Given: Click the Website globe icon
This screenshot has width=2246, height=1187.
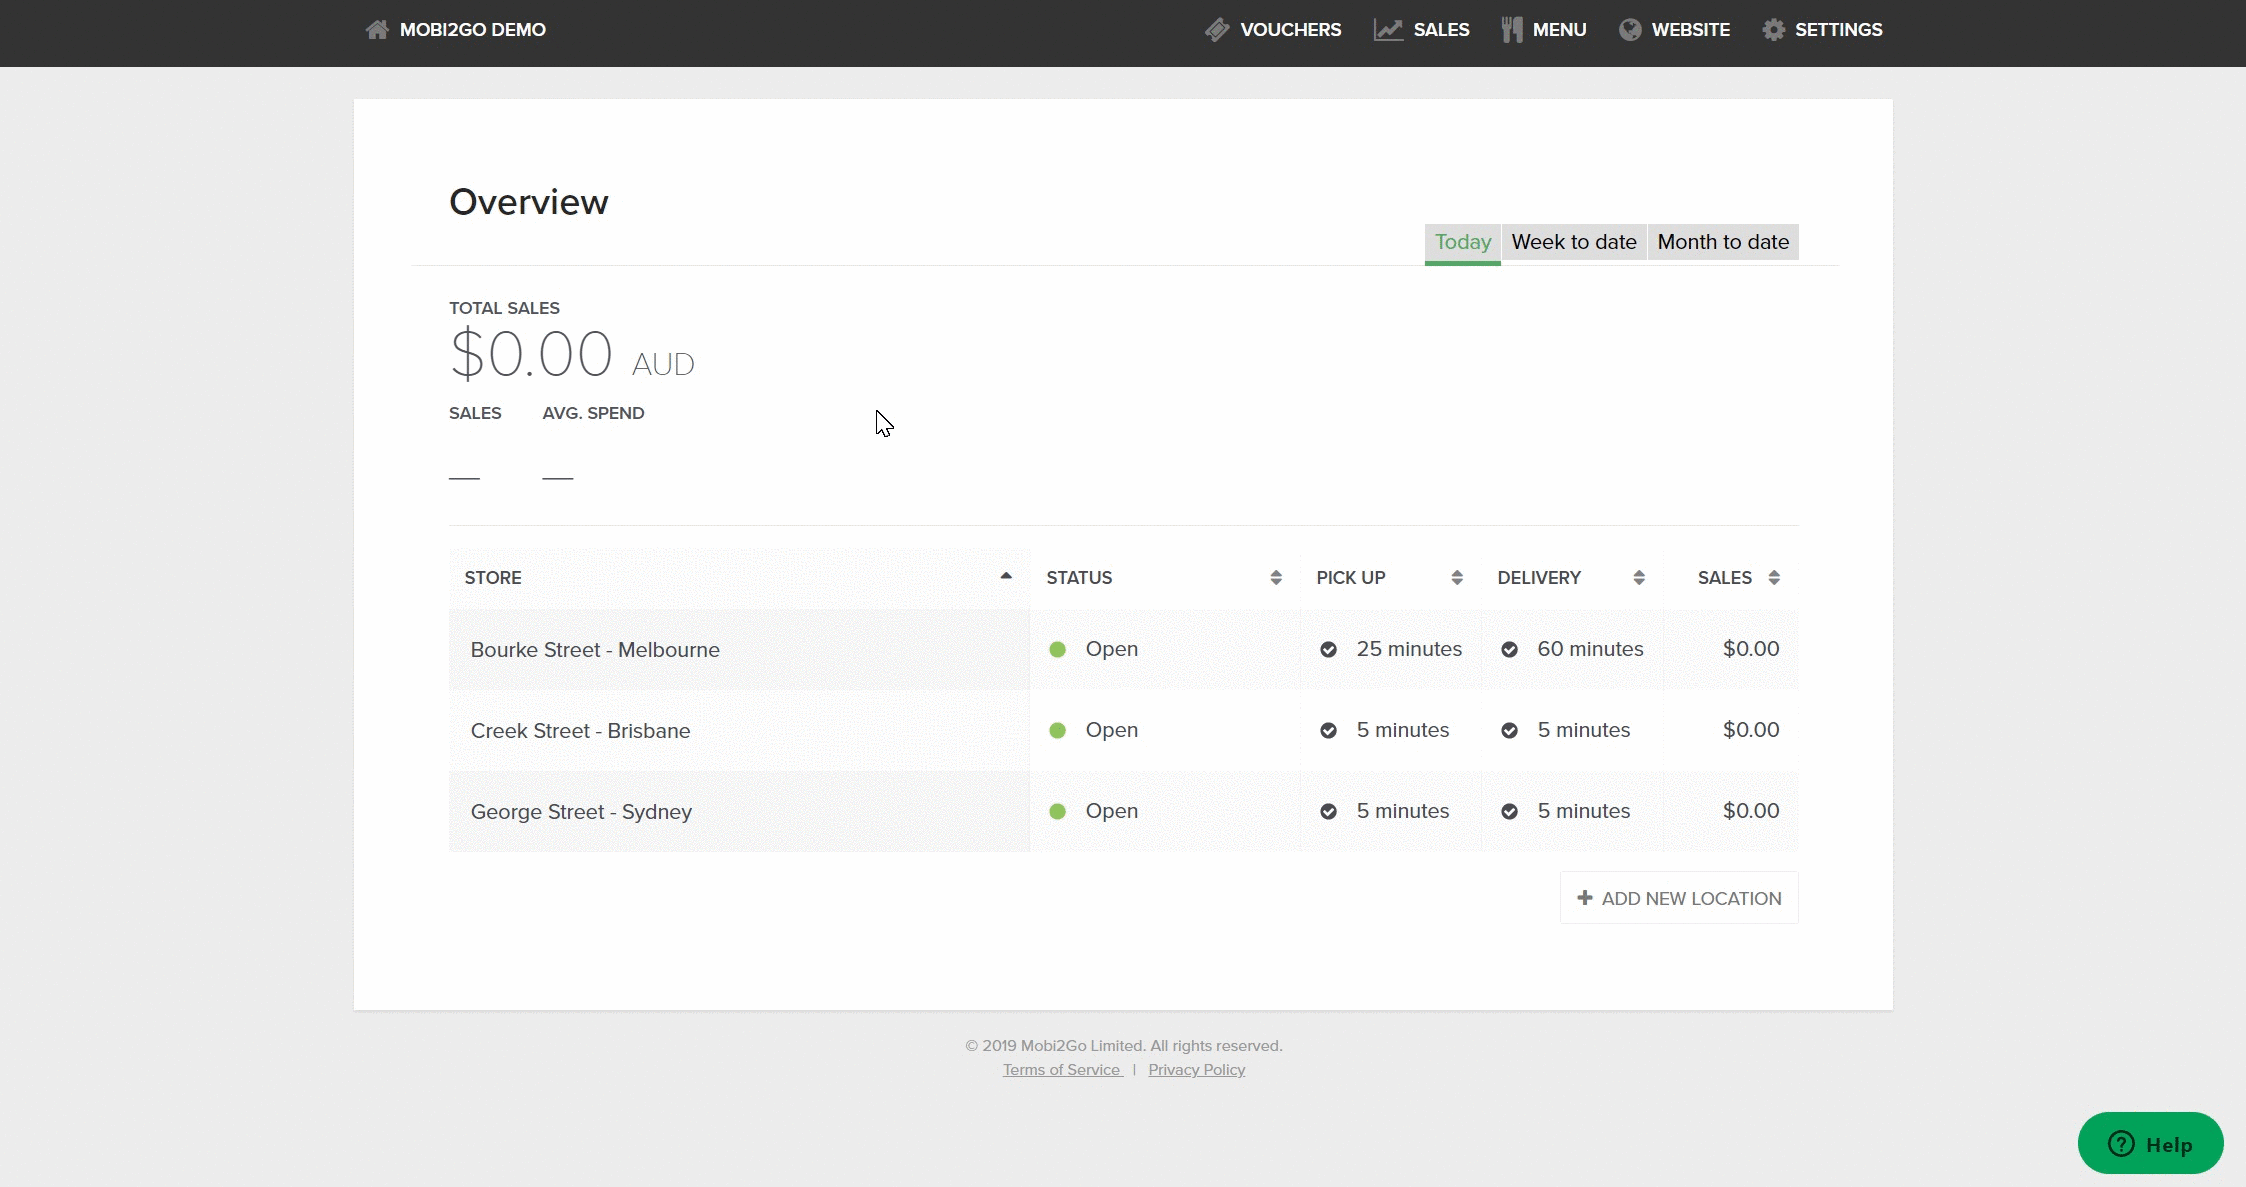Looking at the screenshot, I should point(1630,30).
